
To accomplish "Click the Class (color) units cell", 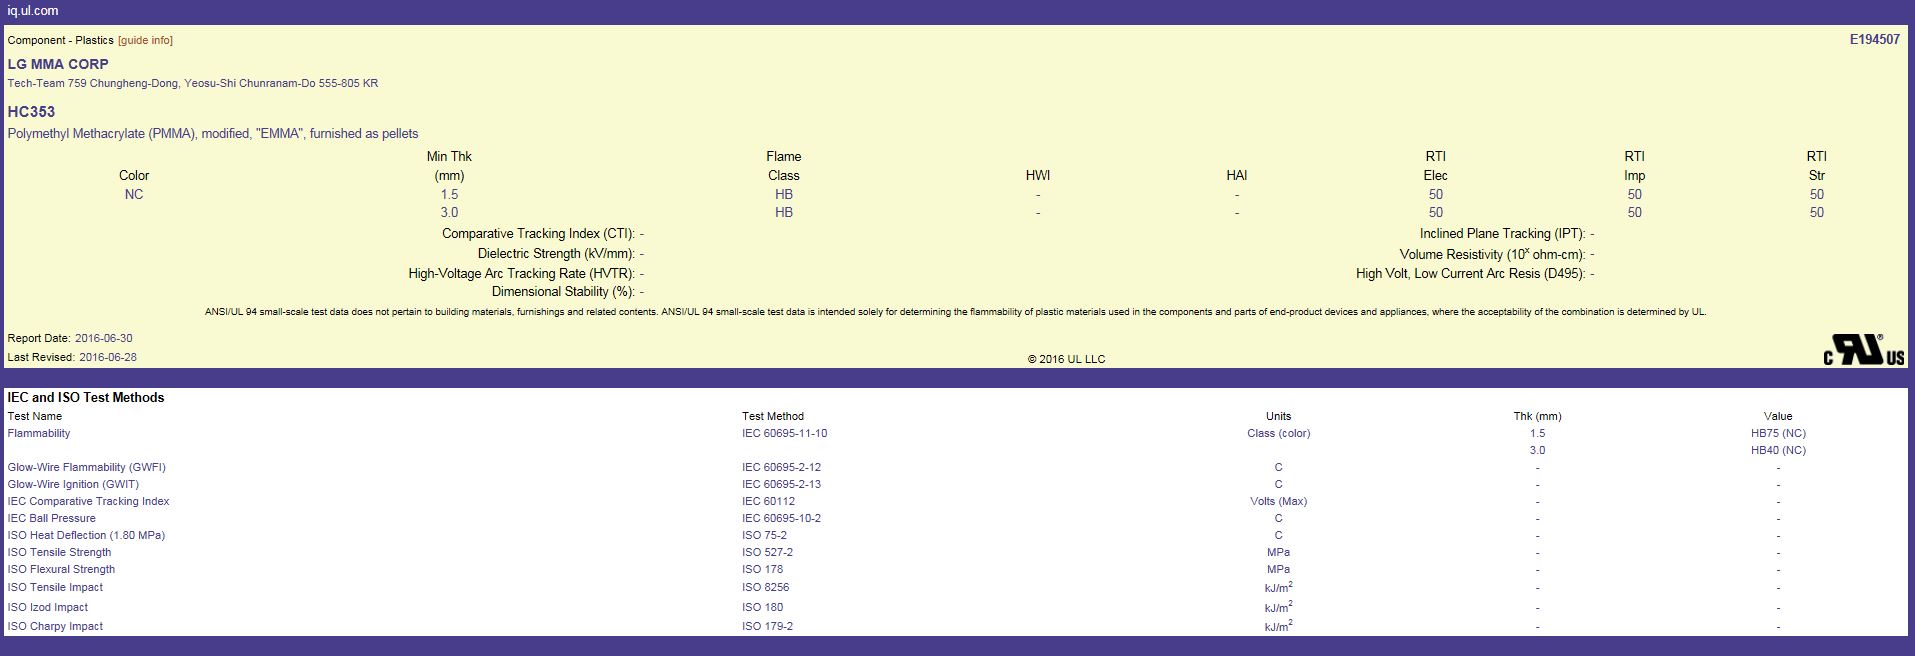I will [x=1278, y=433].
